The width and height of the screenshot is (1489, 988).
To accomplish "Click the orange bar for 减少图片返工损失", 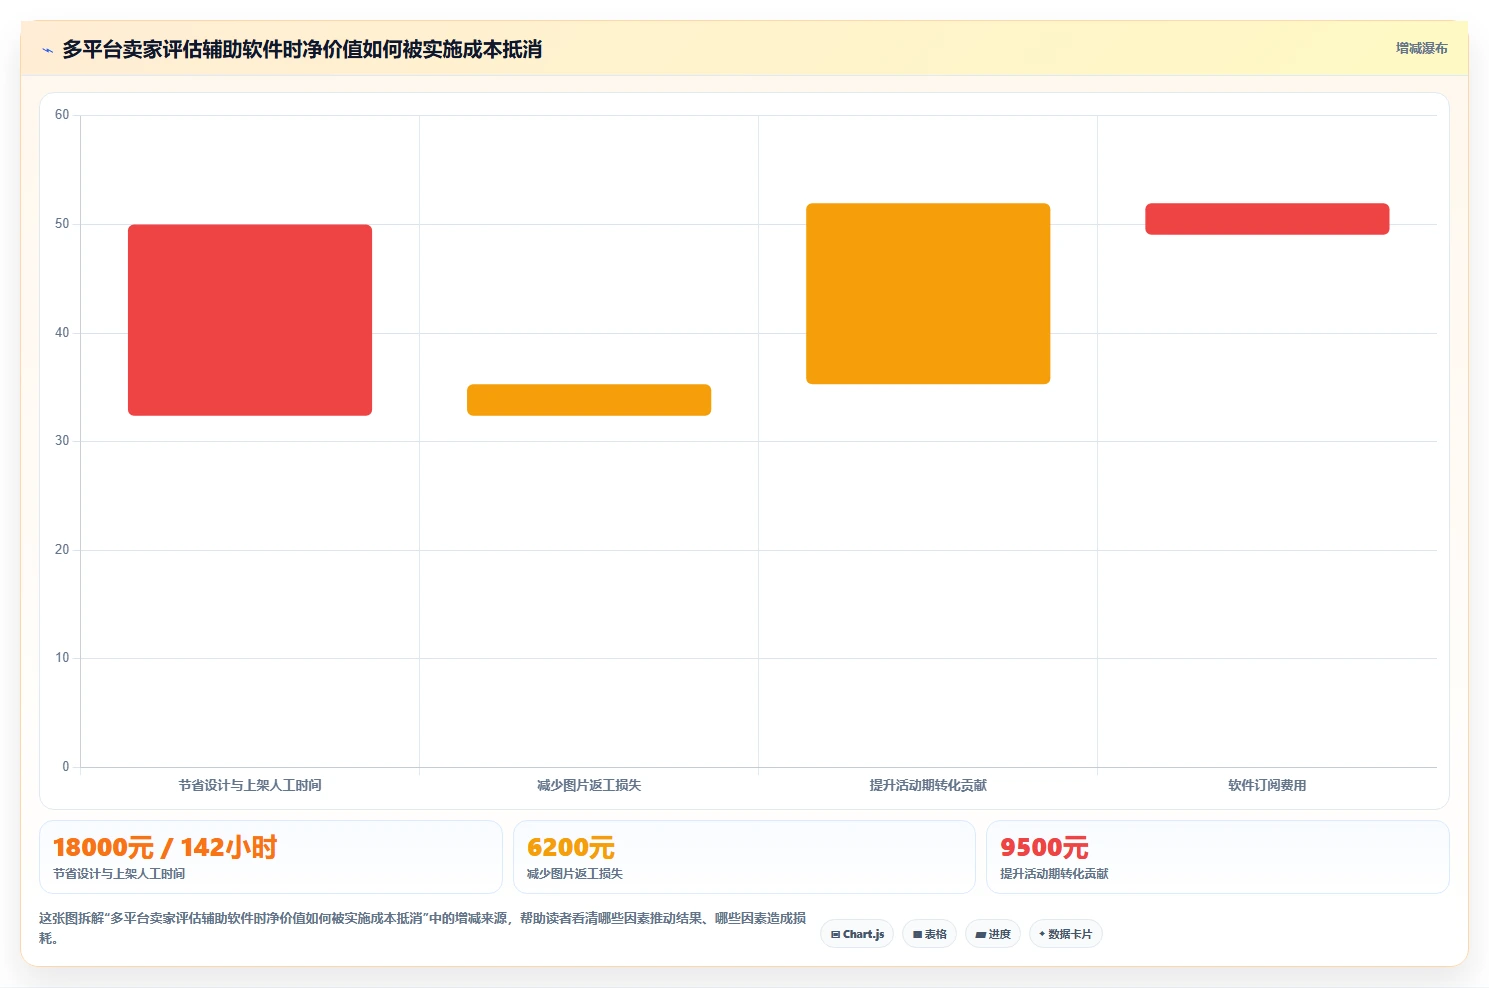I will click(589, 400).
